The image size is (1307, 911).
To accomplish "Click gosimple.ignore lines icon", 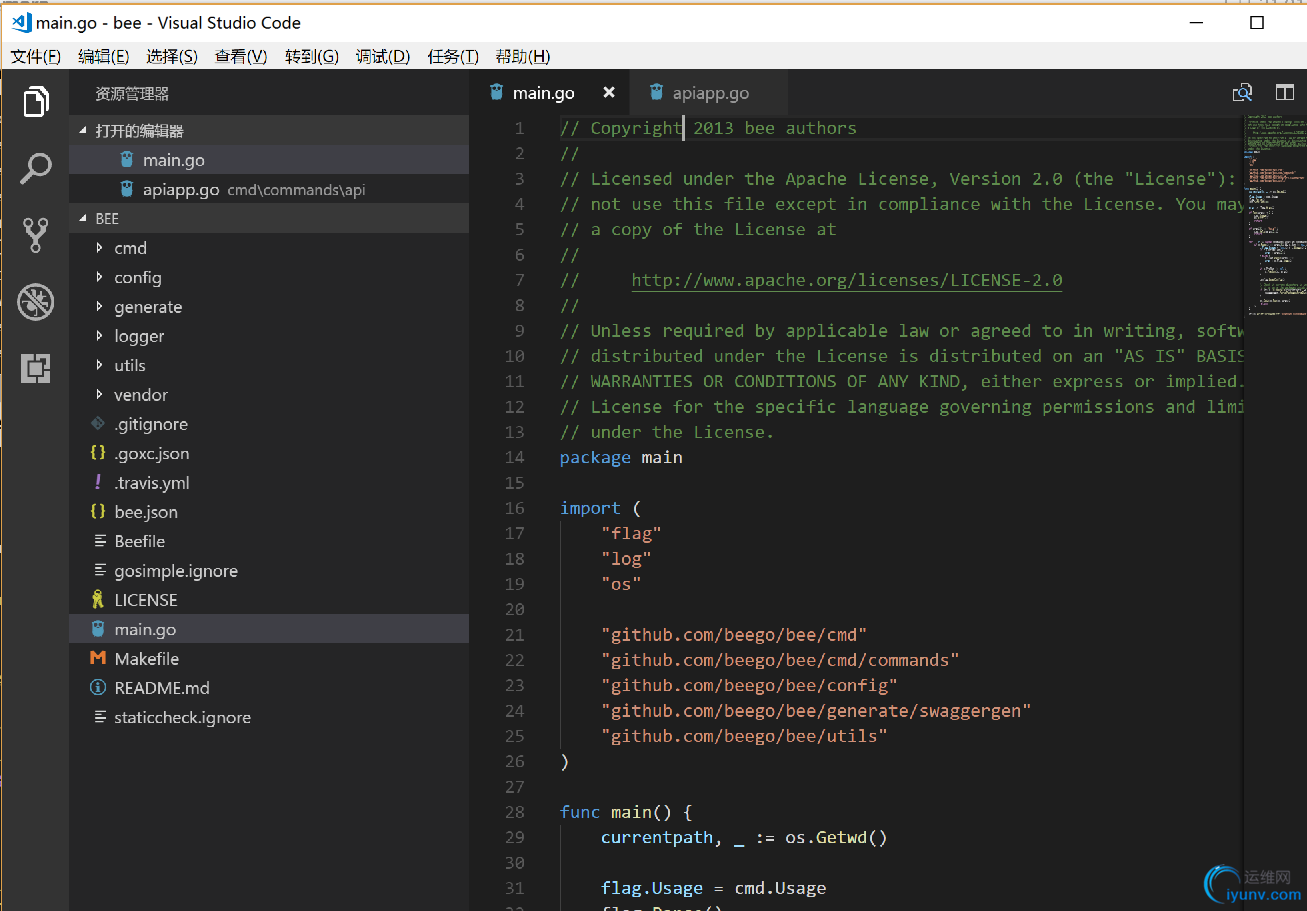I will point(99,571).
